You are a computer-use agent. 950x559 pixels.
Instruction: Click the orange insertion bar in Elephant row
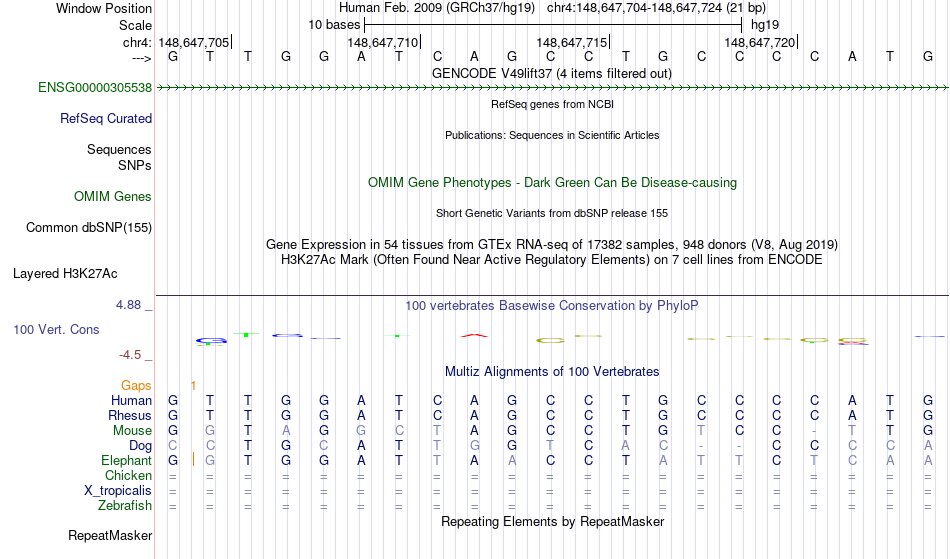pos(193,459)
